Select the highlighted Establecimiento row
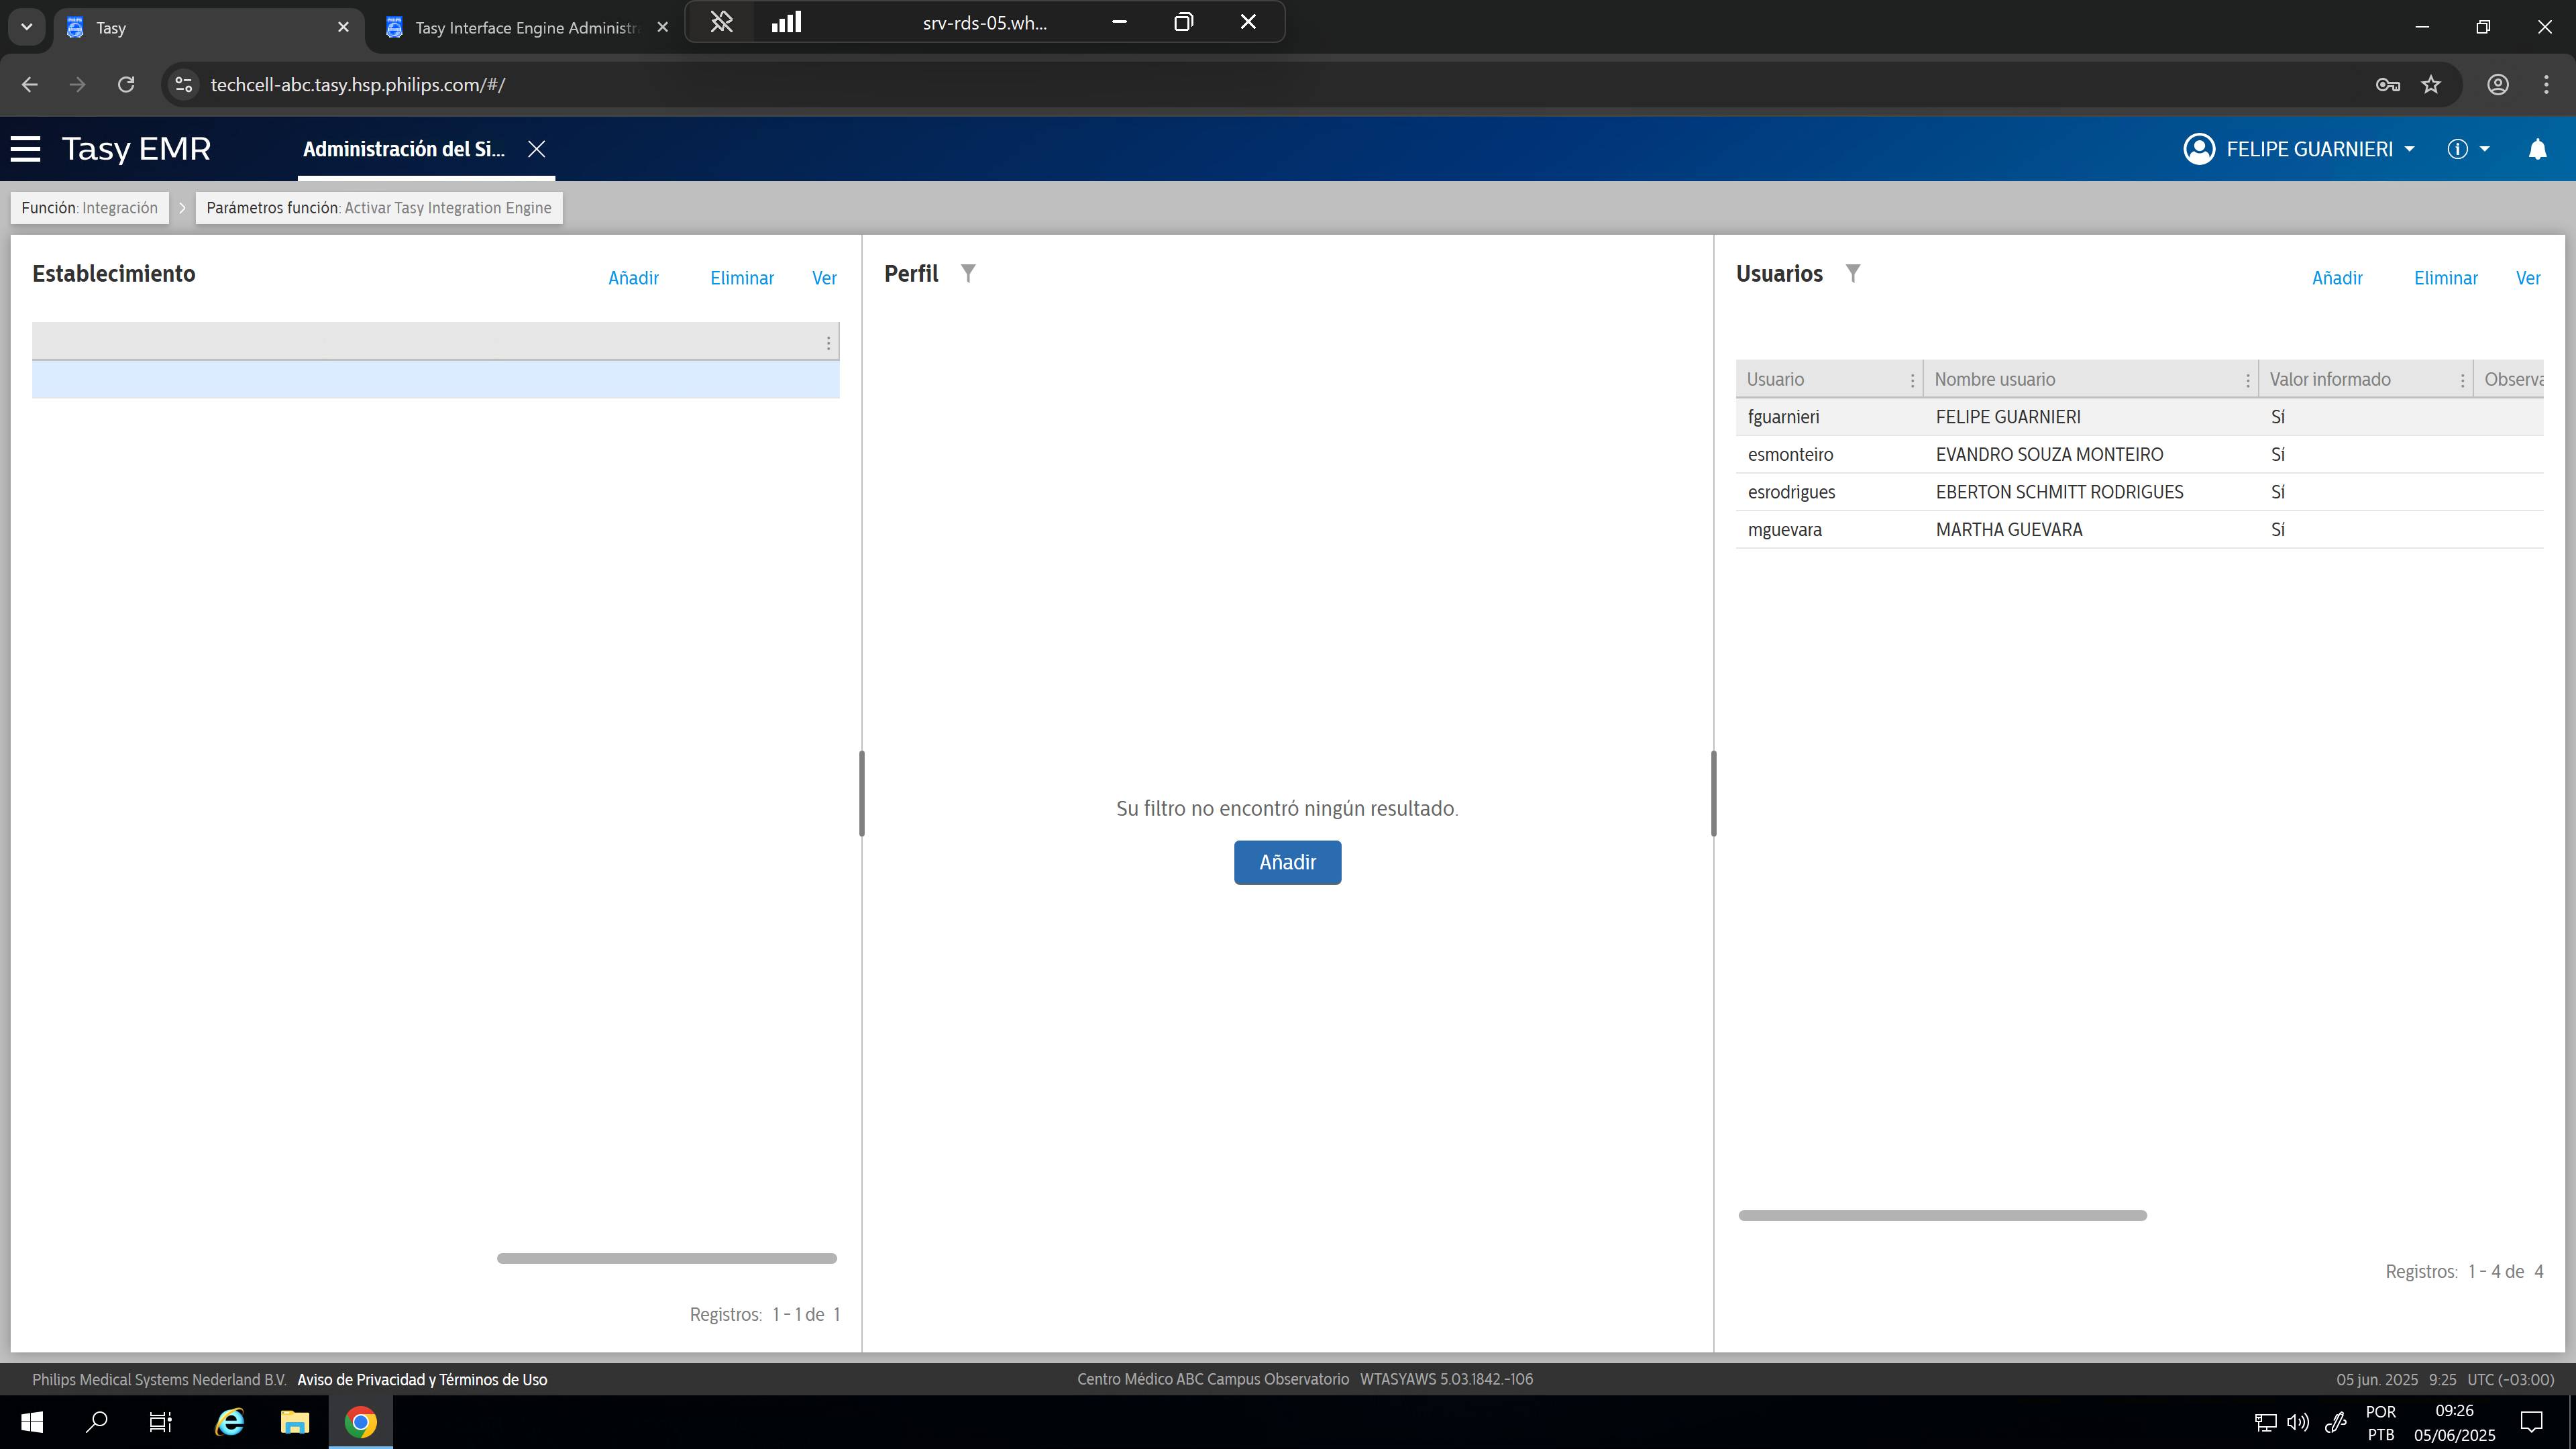2576x1449 pixels. 435,380
